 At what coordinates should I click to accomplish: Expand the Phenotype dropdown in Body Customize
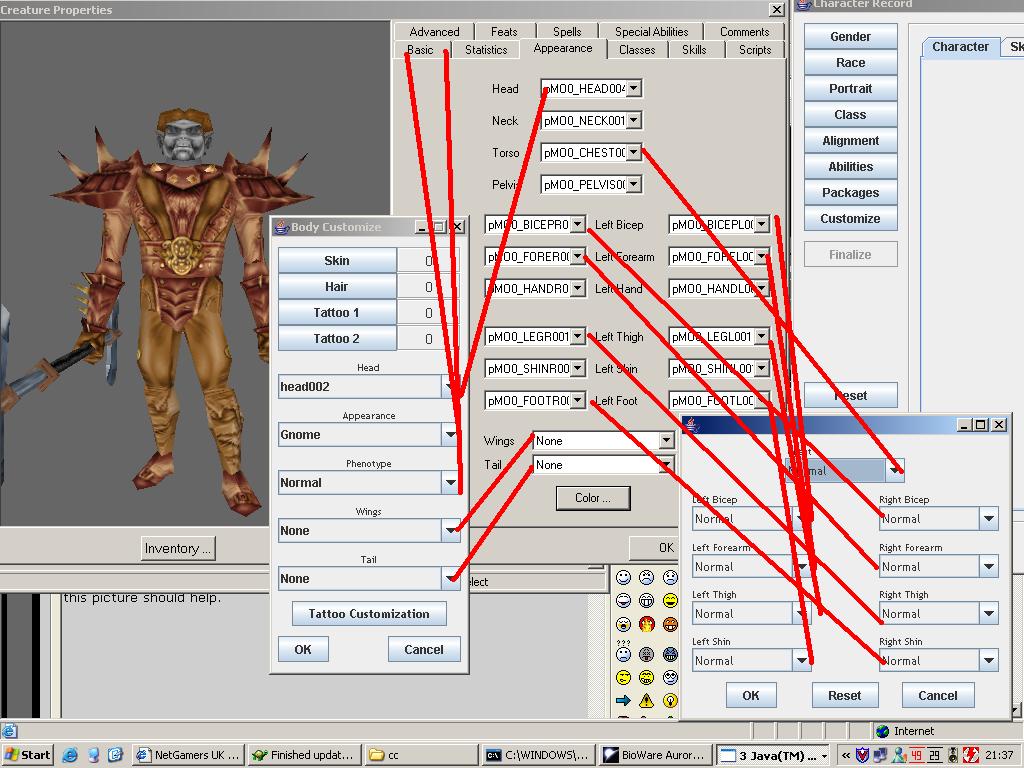click(x=450, y=483)
